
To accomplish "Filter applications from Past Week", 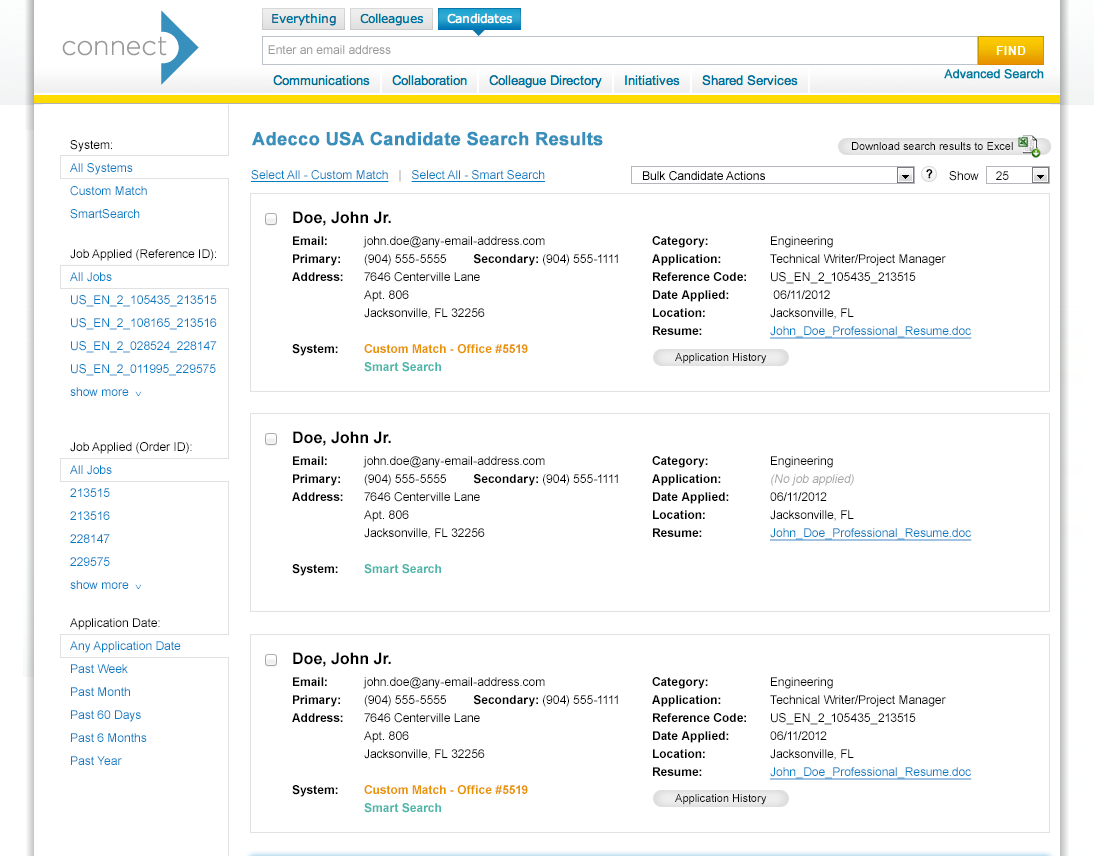I will coord(98,669).
